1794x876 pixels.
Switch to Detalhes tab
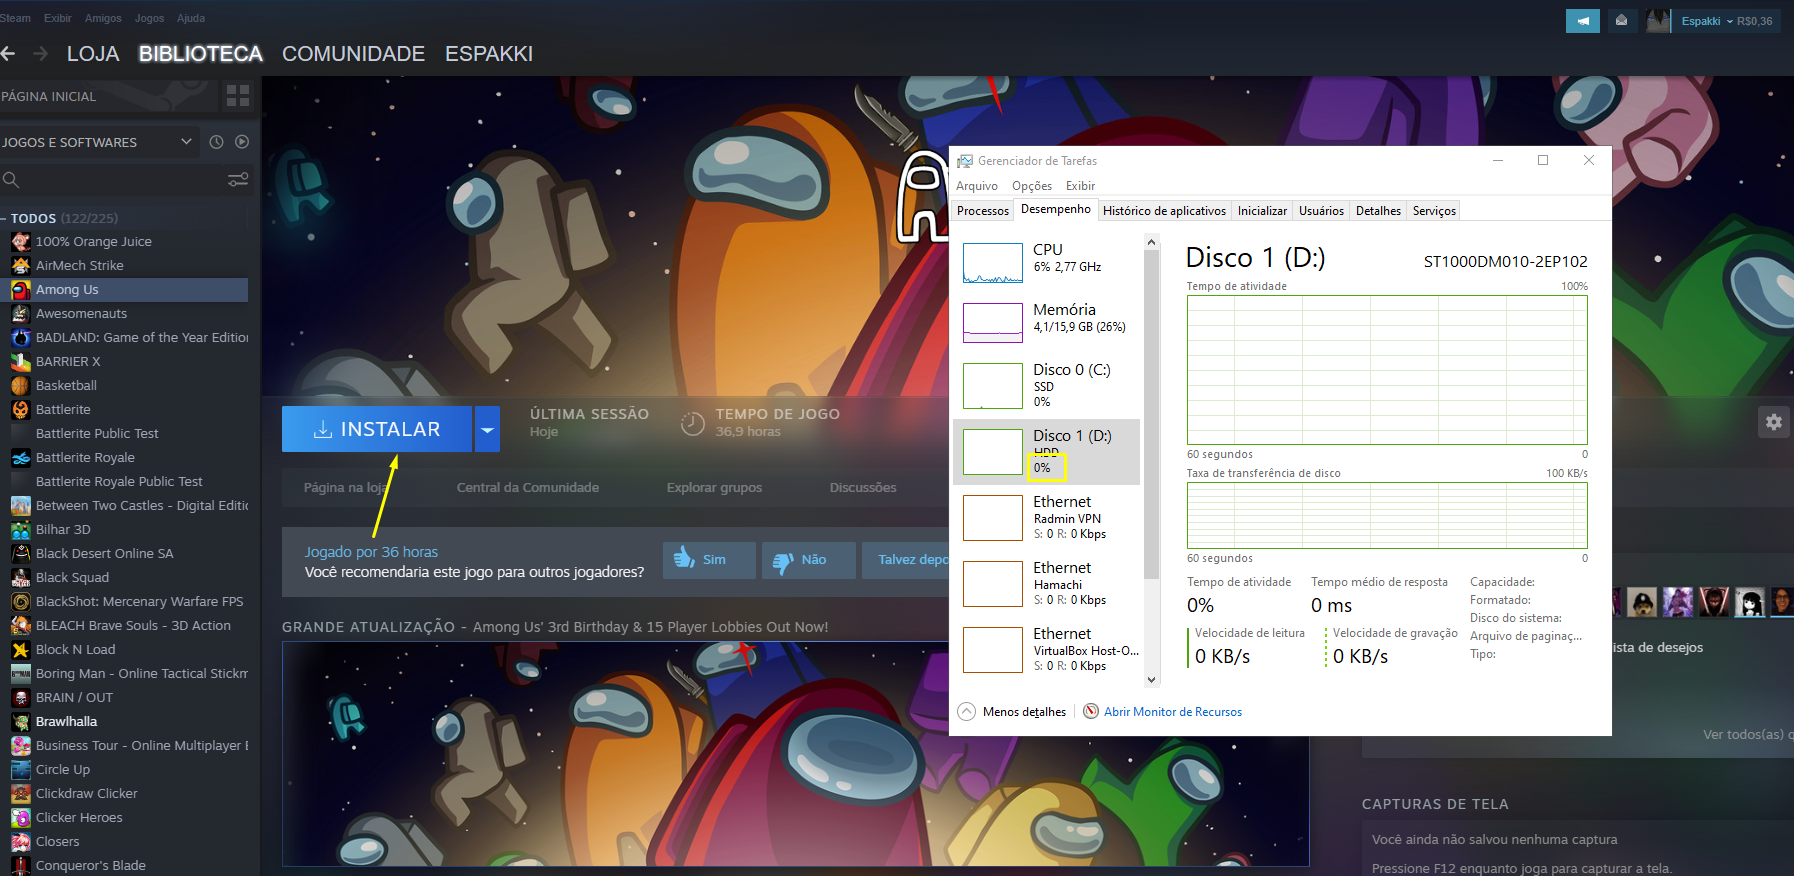coord(1378,211)
